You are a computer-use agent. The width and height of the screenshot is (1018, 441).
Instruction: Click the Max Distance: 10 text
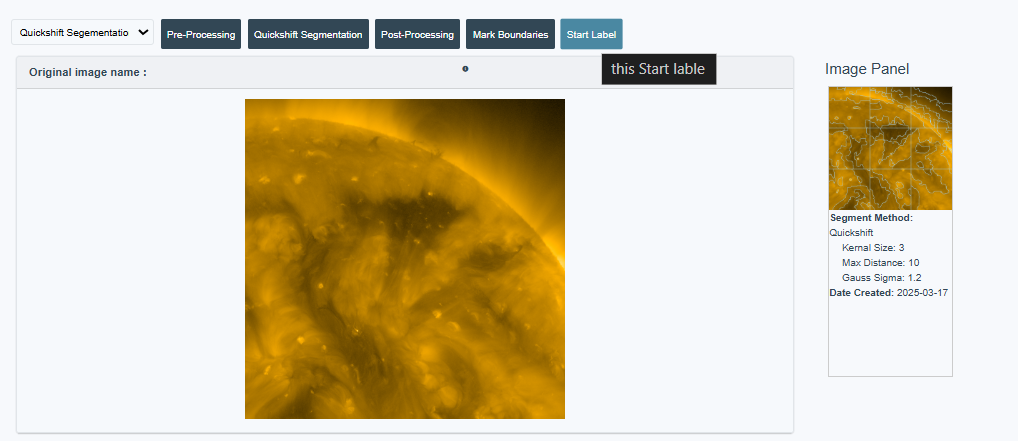coord(880,262)
